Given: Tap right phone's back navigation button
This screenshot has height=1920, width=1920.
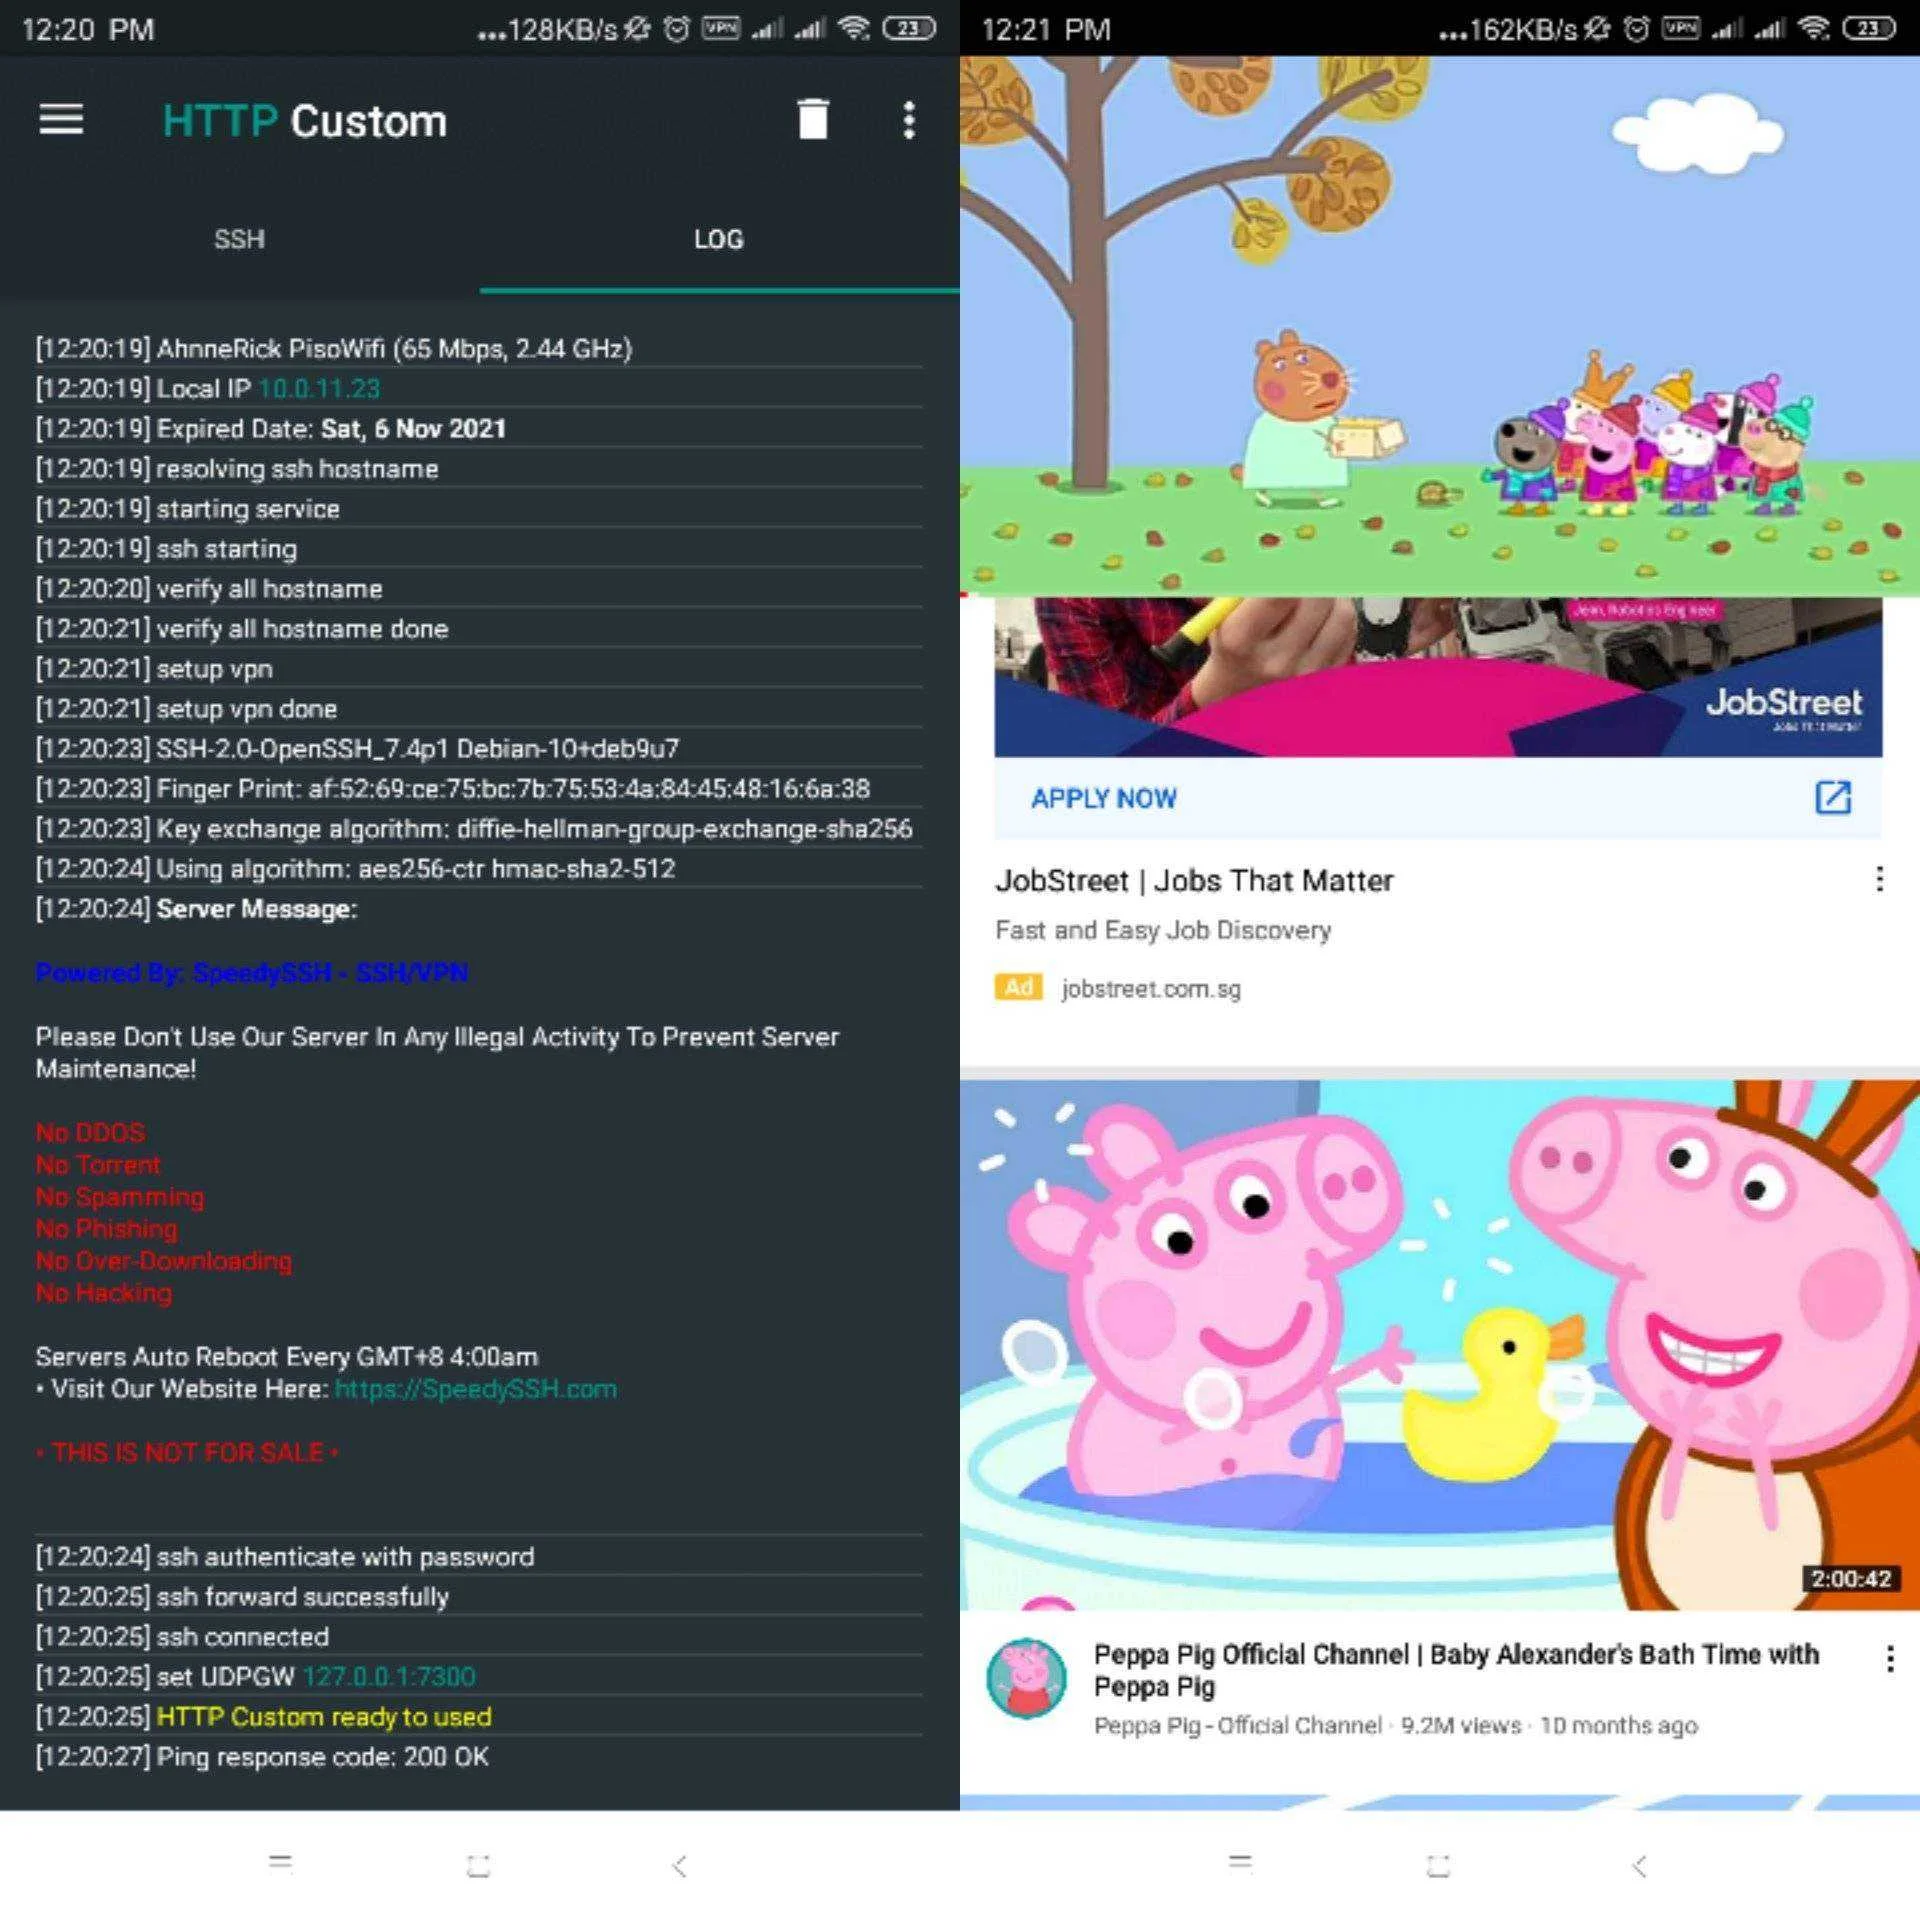Looking at the screenshot, I should (1640, 1865).
